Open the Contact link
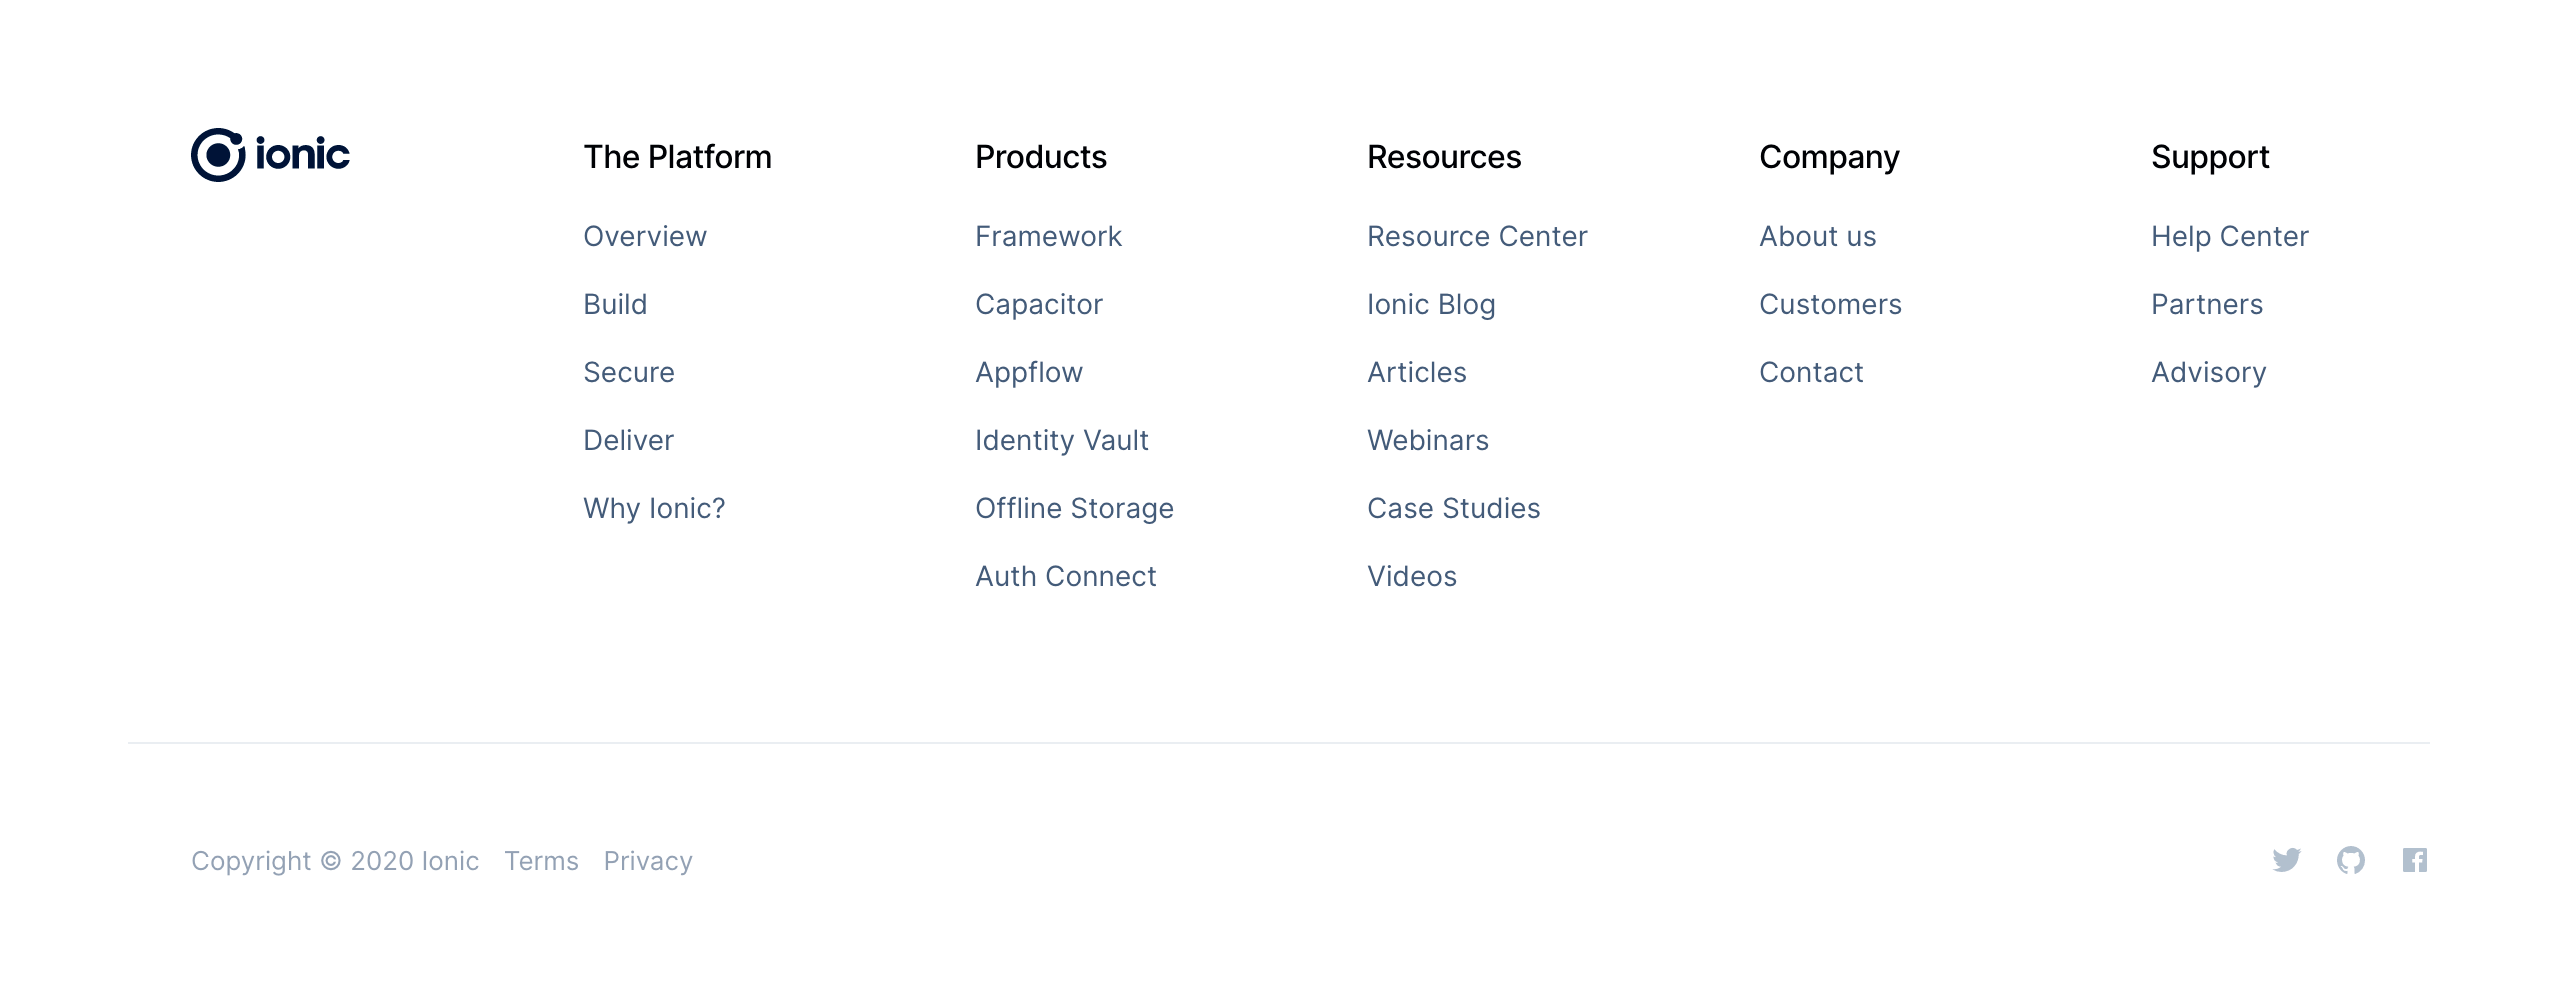The height and width of the screenshot is (1004, 2558). [1811, 372]
